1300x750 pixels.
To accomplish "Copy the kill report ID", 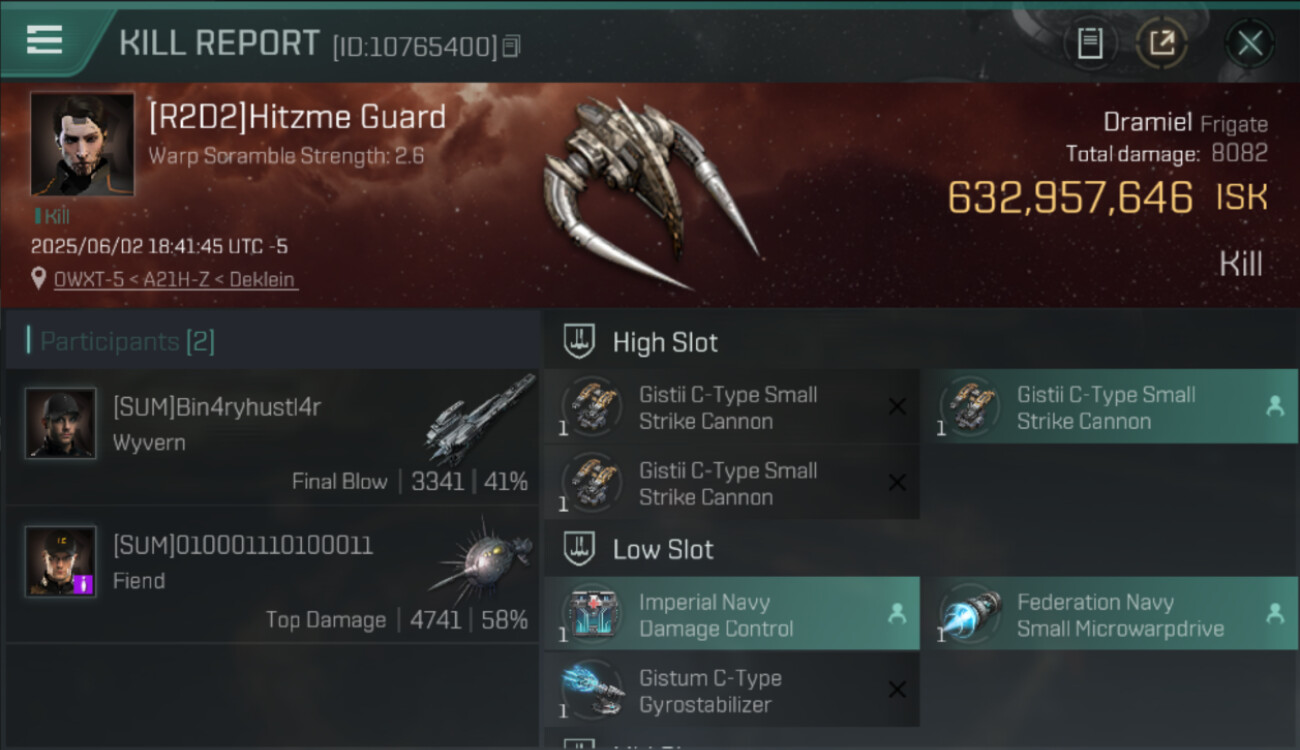I will [x=511, y=46].
